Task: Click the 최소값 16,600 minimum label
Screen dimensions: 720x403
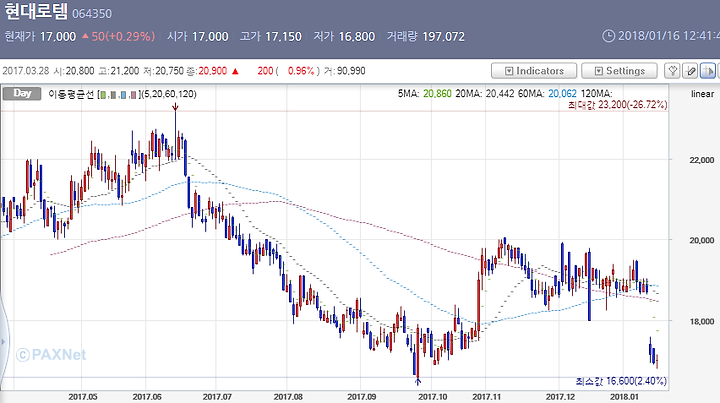Action: [x=621, y=381]
